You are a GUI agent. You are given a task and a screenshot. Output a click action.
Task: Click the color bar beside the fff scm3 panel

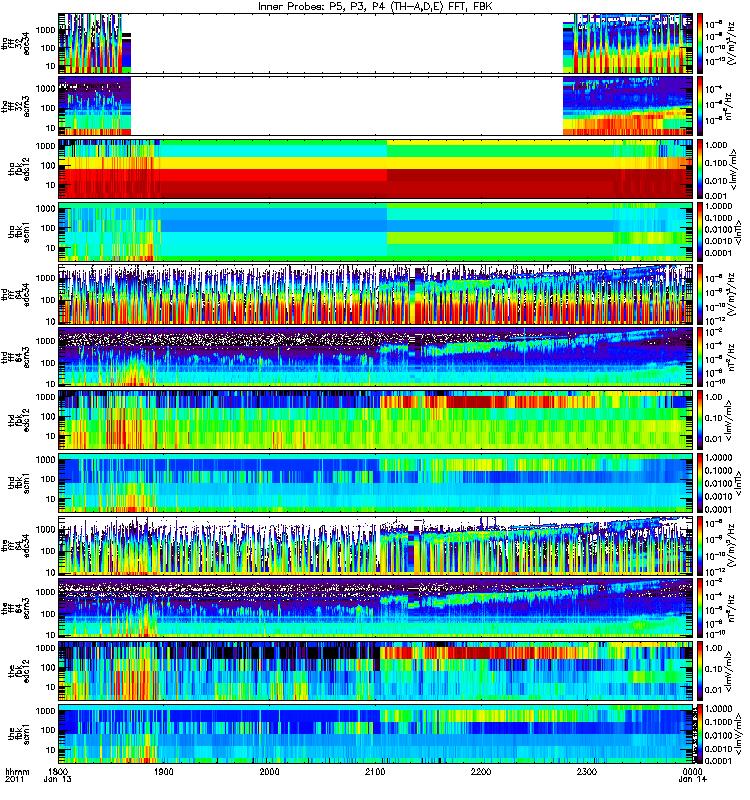[699, 608]
